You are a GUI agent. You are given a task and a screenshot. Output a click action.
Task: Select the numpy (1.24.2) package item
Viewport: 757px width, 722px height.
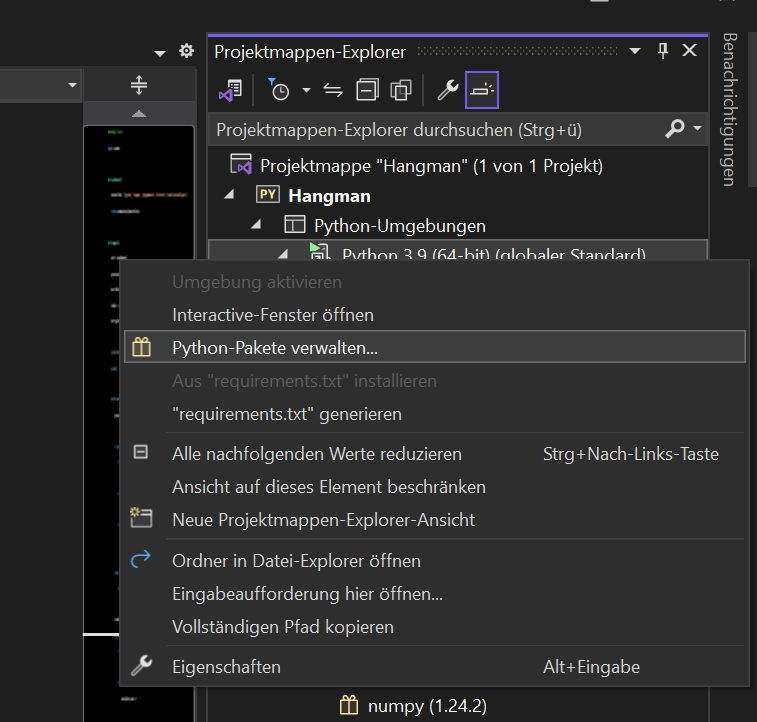click(426, 706)
